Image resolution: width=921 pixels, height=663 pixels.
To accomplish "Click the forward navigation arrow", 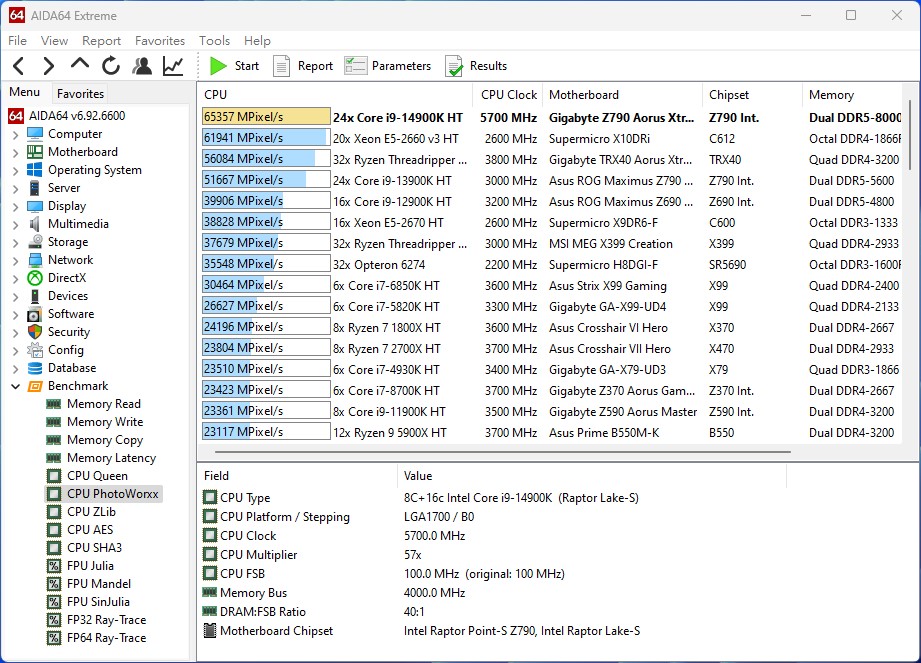I will tap(48, 66).
